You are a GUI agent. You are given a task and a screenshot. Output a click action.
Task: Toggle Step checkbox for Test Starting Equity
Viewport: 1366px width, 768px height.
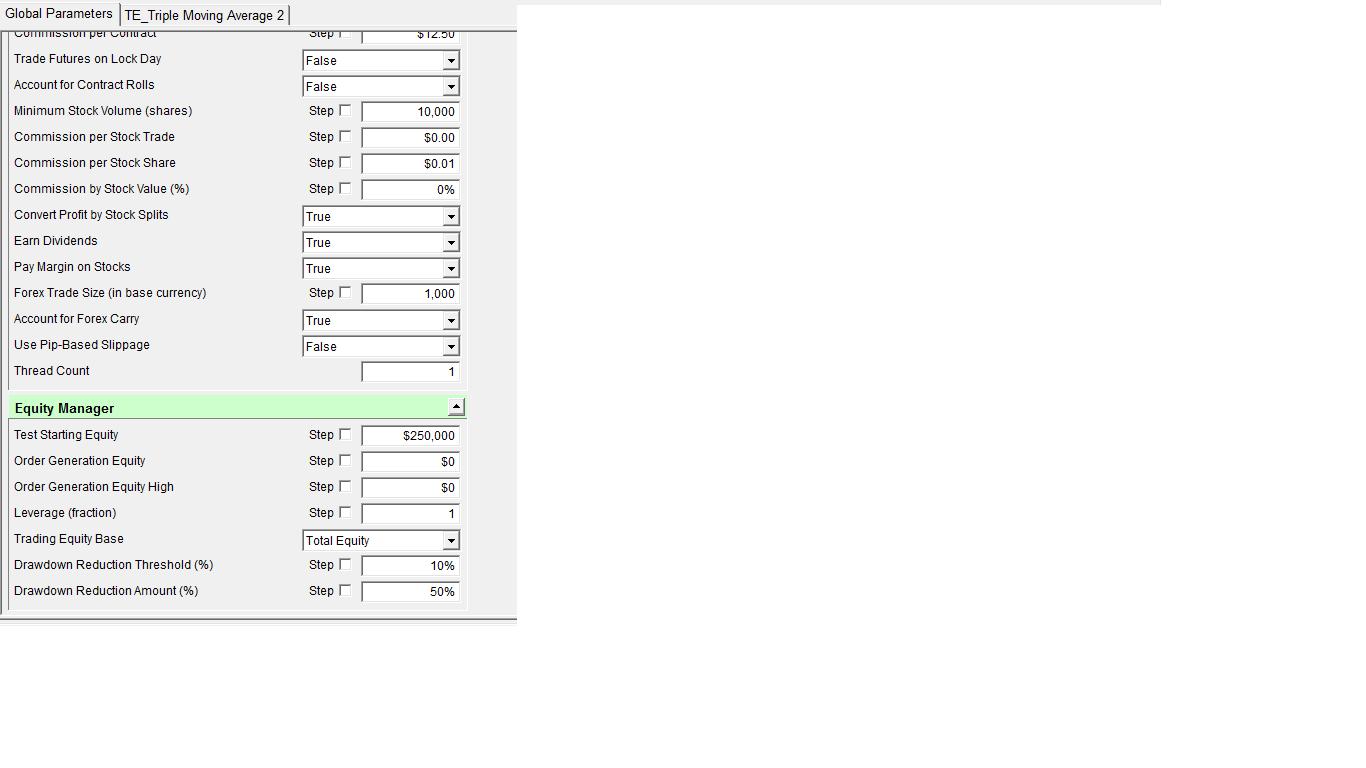point(345,435)
